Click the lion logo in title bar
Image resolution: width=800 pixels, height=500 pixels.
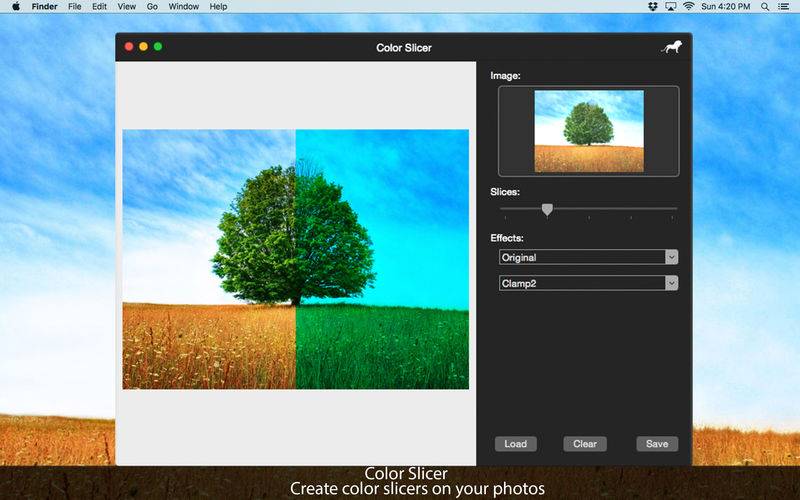[x=671, y=47]
